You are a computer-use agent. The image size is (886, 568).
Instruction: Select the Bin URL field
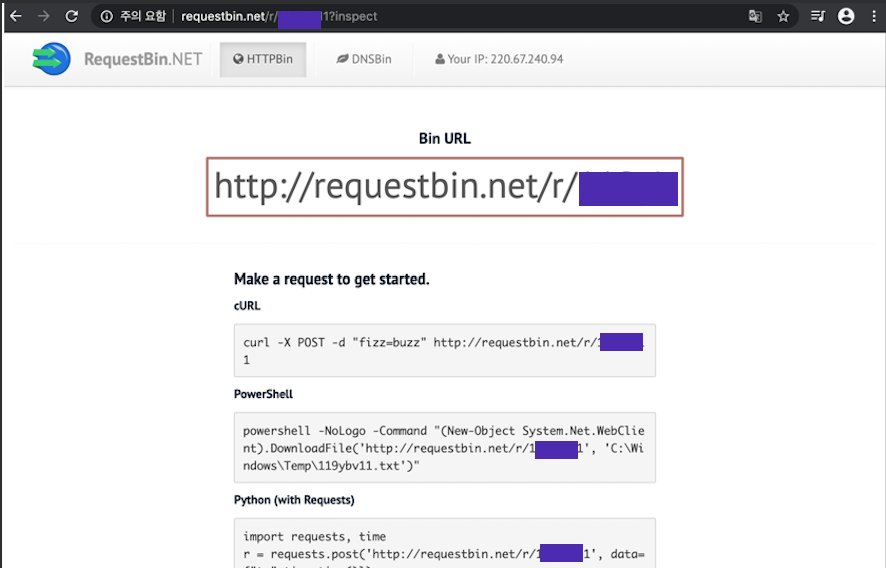[445, 187]
